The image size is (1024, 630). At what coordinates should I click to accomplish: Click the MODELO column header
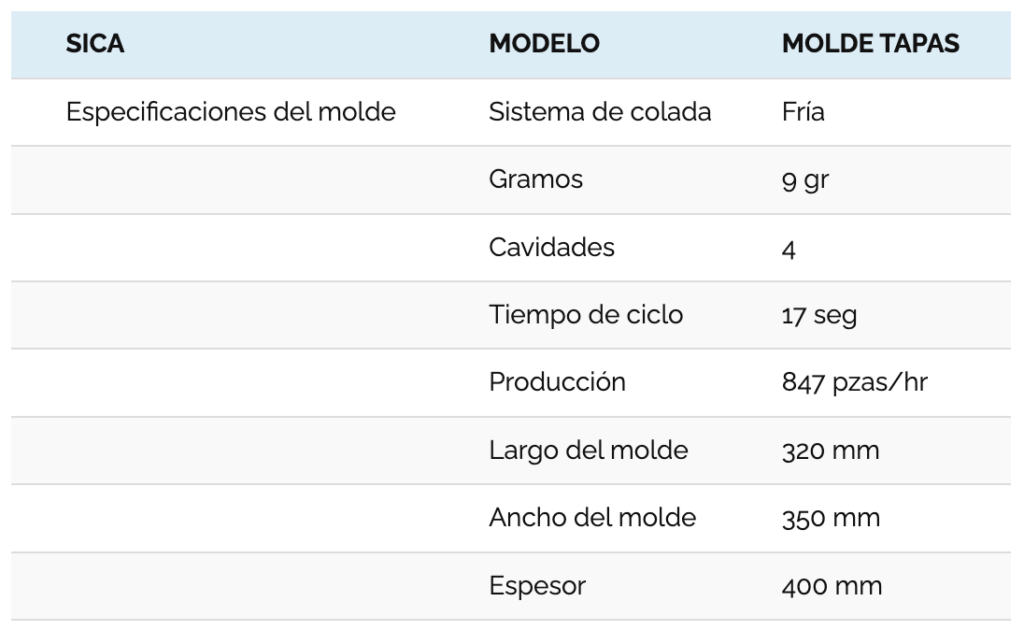click(544, 44)
